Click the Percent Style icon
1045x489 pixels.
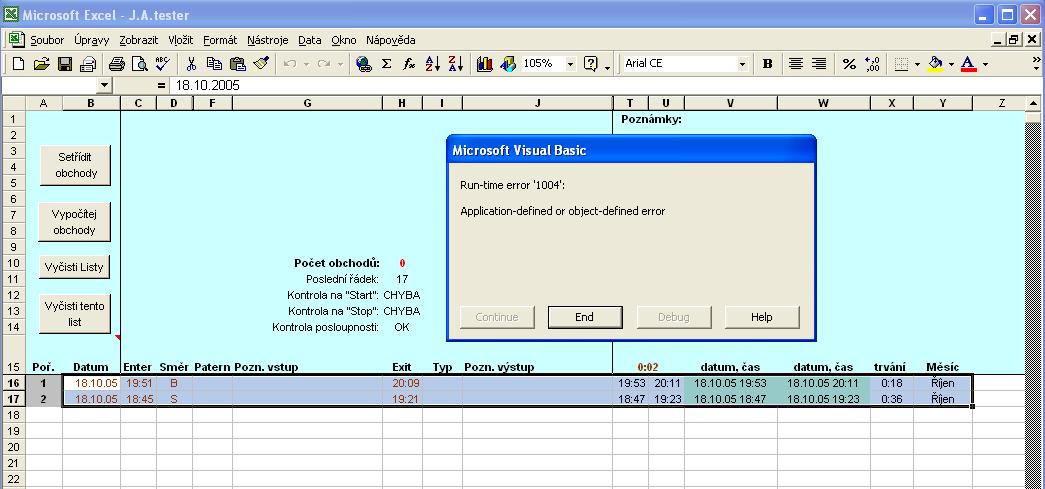coord(849,64)
